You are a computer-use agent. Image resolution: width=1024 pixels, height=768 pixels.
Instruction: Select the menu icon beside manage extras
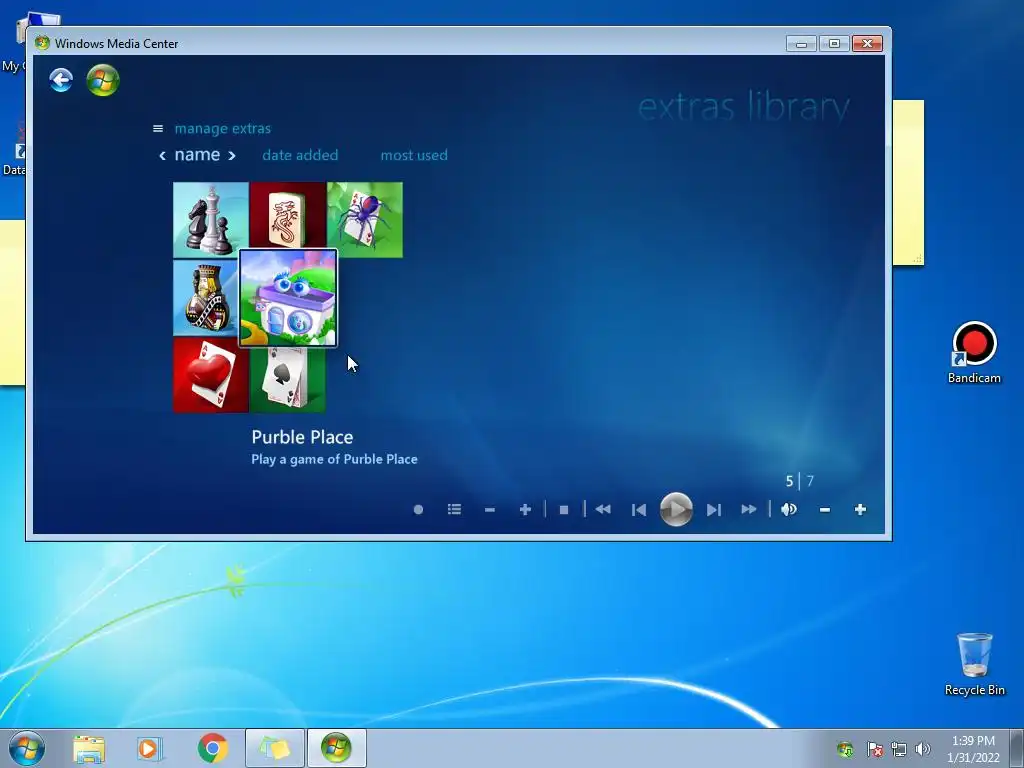157,129
